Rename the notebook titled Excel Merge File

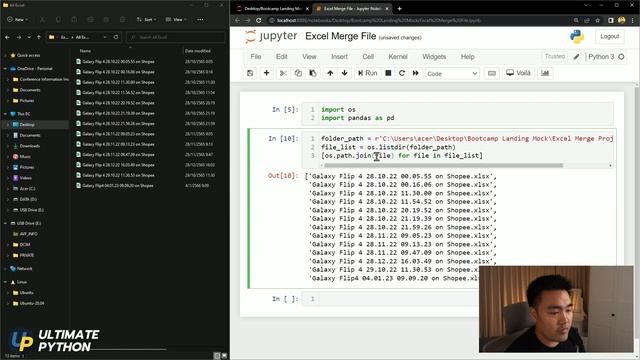(340, 36)
